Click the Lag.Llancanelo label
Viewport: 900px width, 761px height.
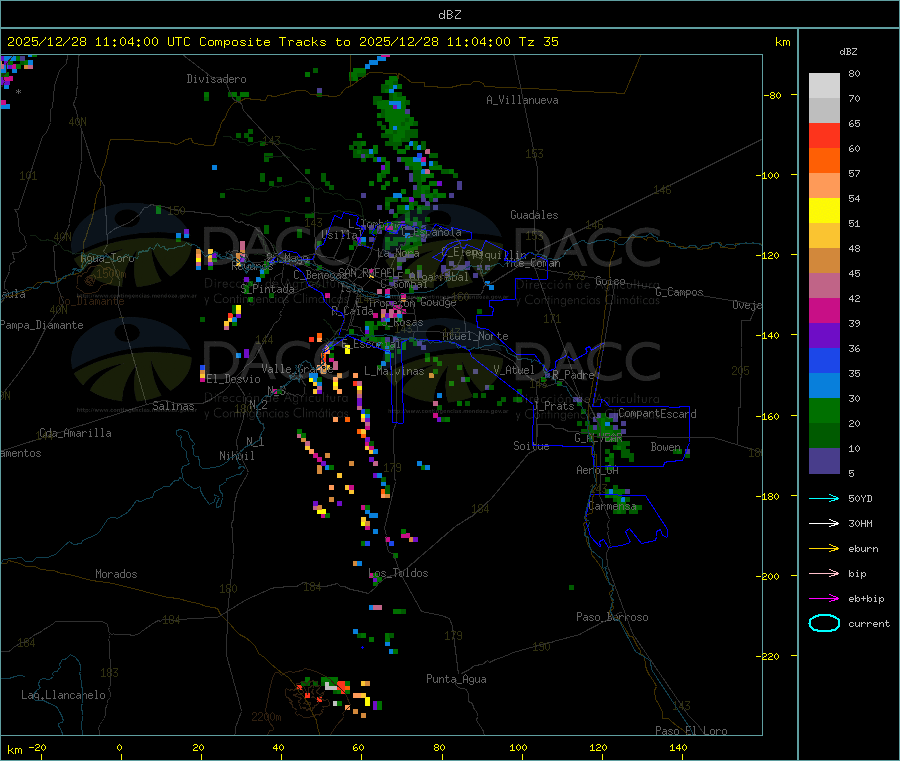click(x=63, y=695)
